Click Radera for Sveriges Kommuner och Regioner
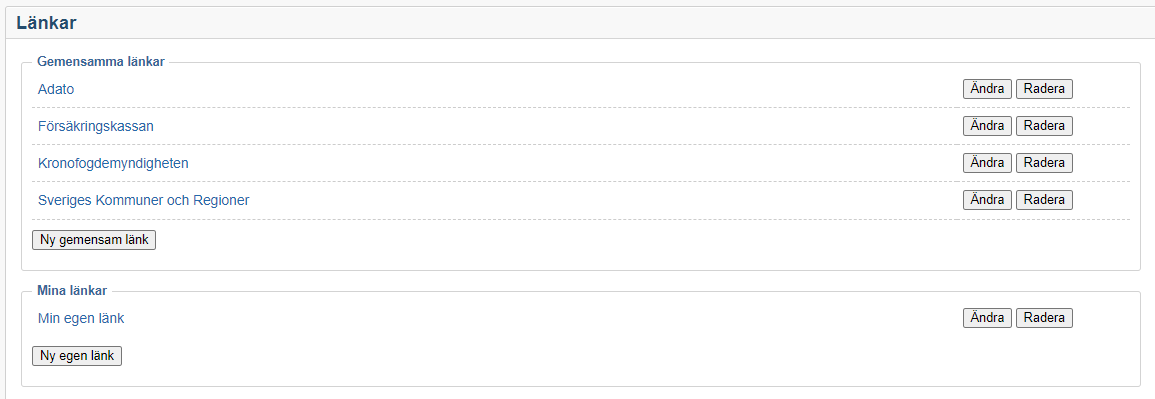The height and width of the screenshot is (399, 1155). [x=1044, y=200]
